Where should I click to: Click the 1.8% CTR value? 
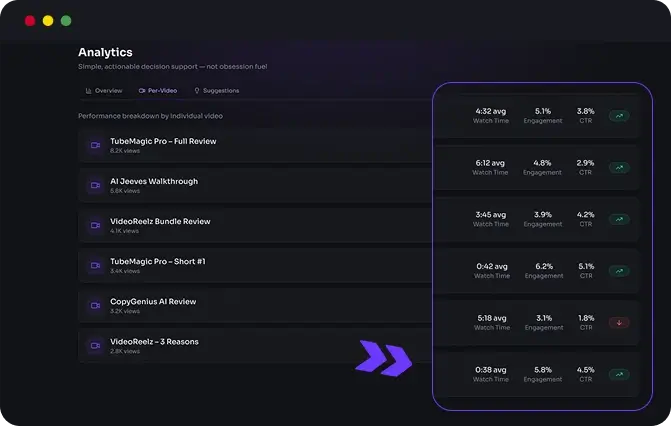586,319
